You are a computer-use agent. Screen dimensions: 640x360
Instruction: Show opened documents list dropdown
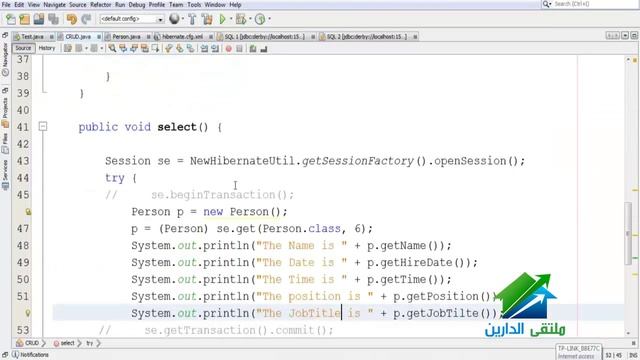(625, 36)
